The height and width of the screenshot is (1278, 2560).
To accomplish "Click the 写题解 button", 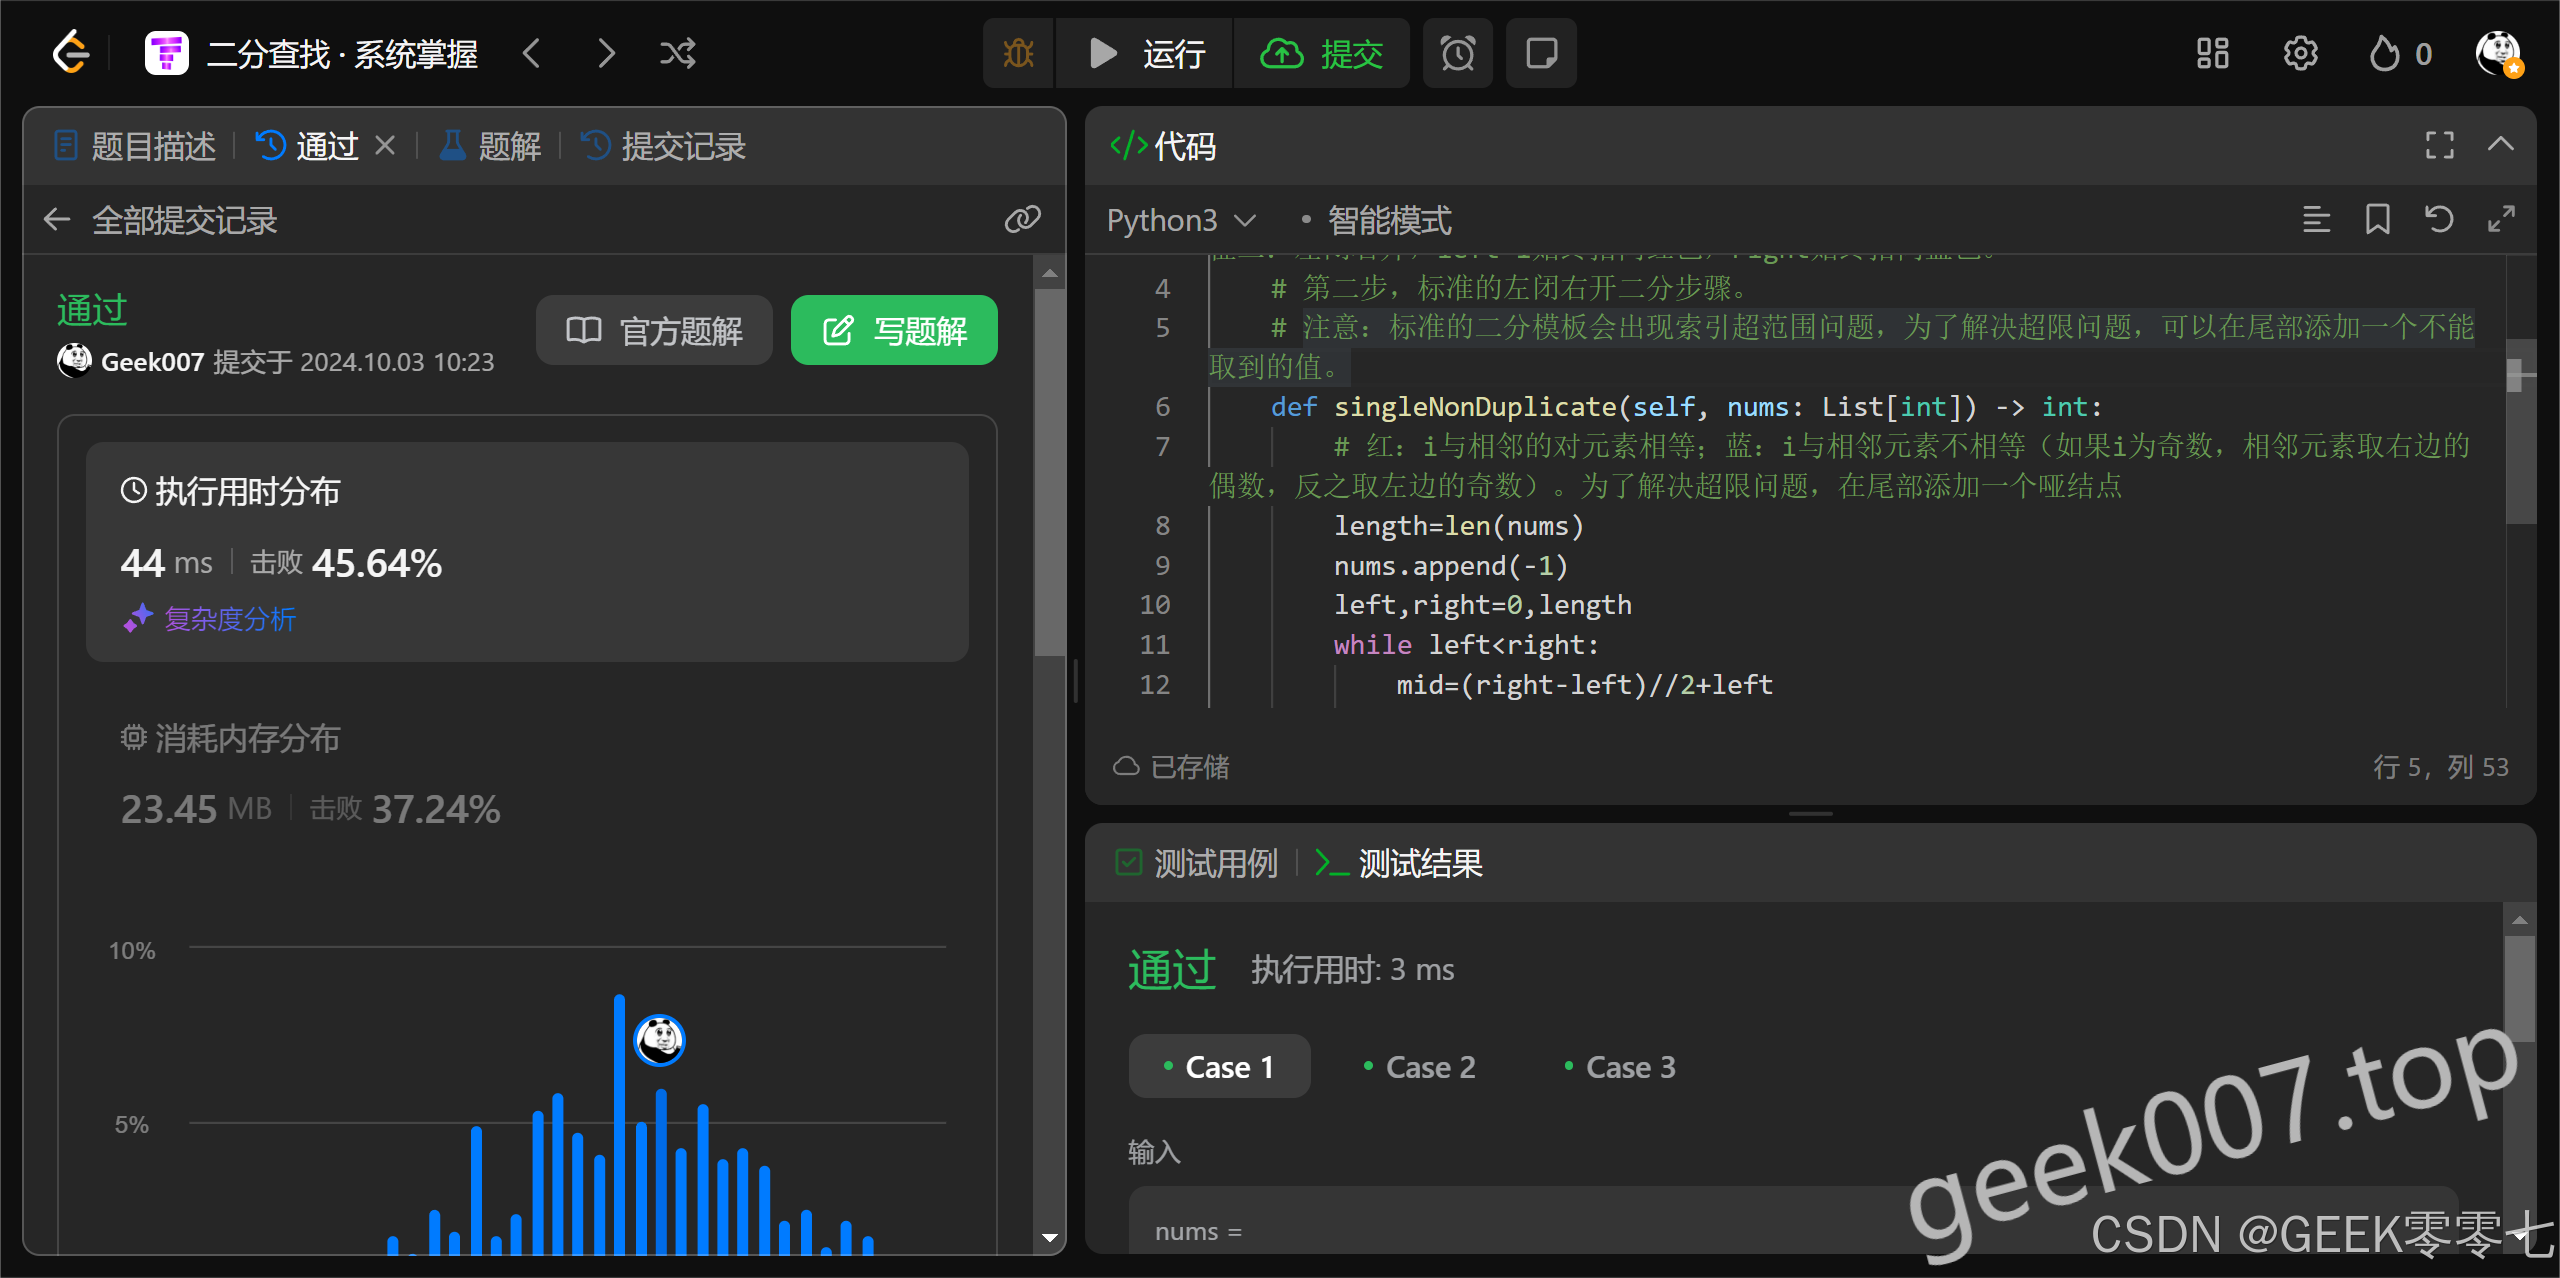I will coord(894,330).
